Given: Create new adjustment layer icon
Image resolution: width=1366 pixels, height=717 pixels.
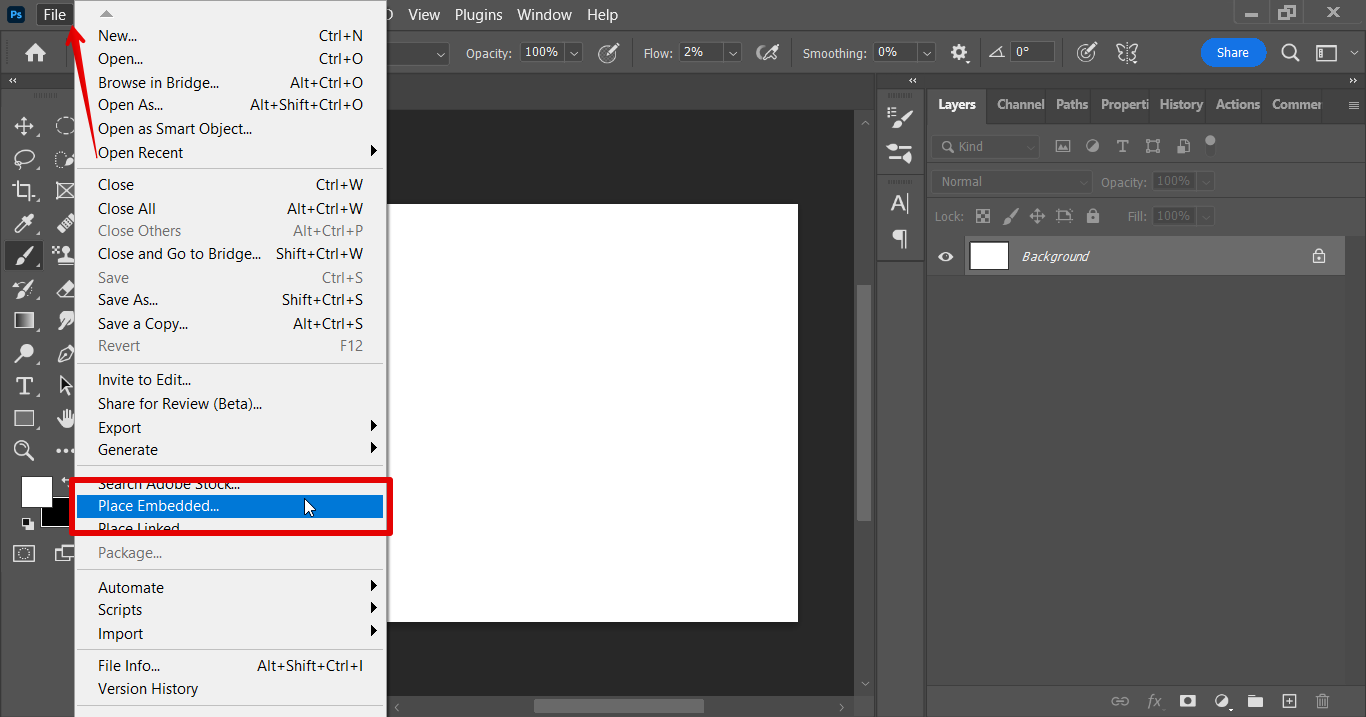Looking at the screenshot, I should tap(1221, 701).
